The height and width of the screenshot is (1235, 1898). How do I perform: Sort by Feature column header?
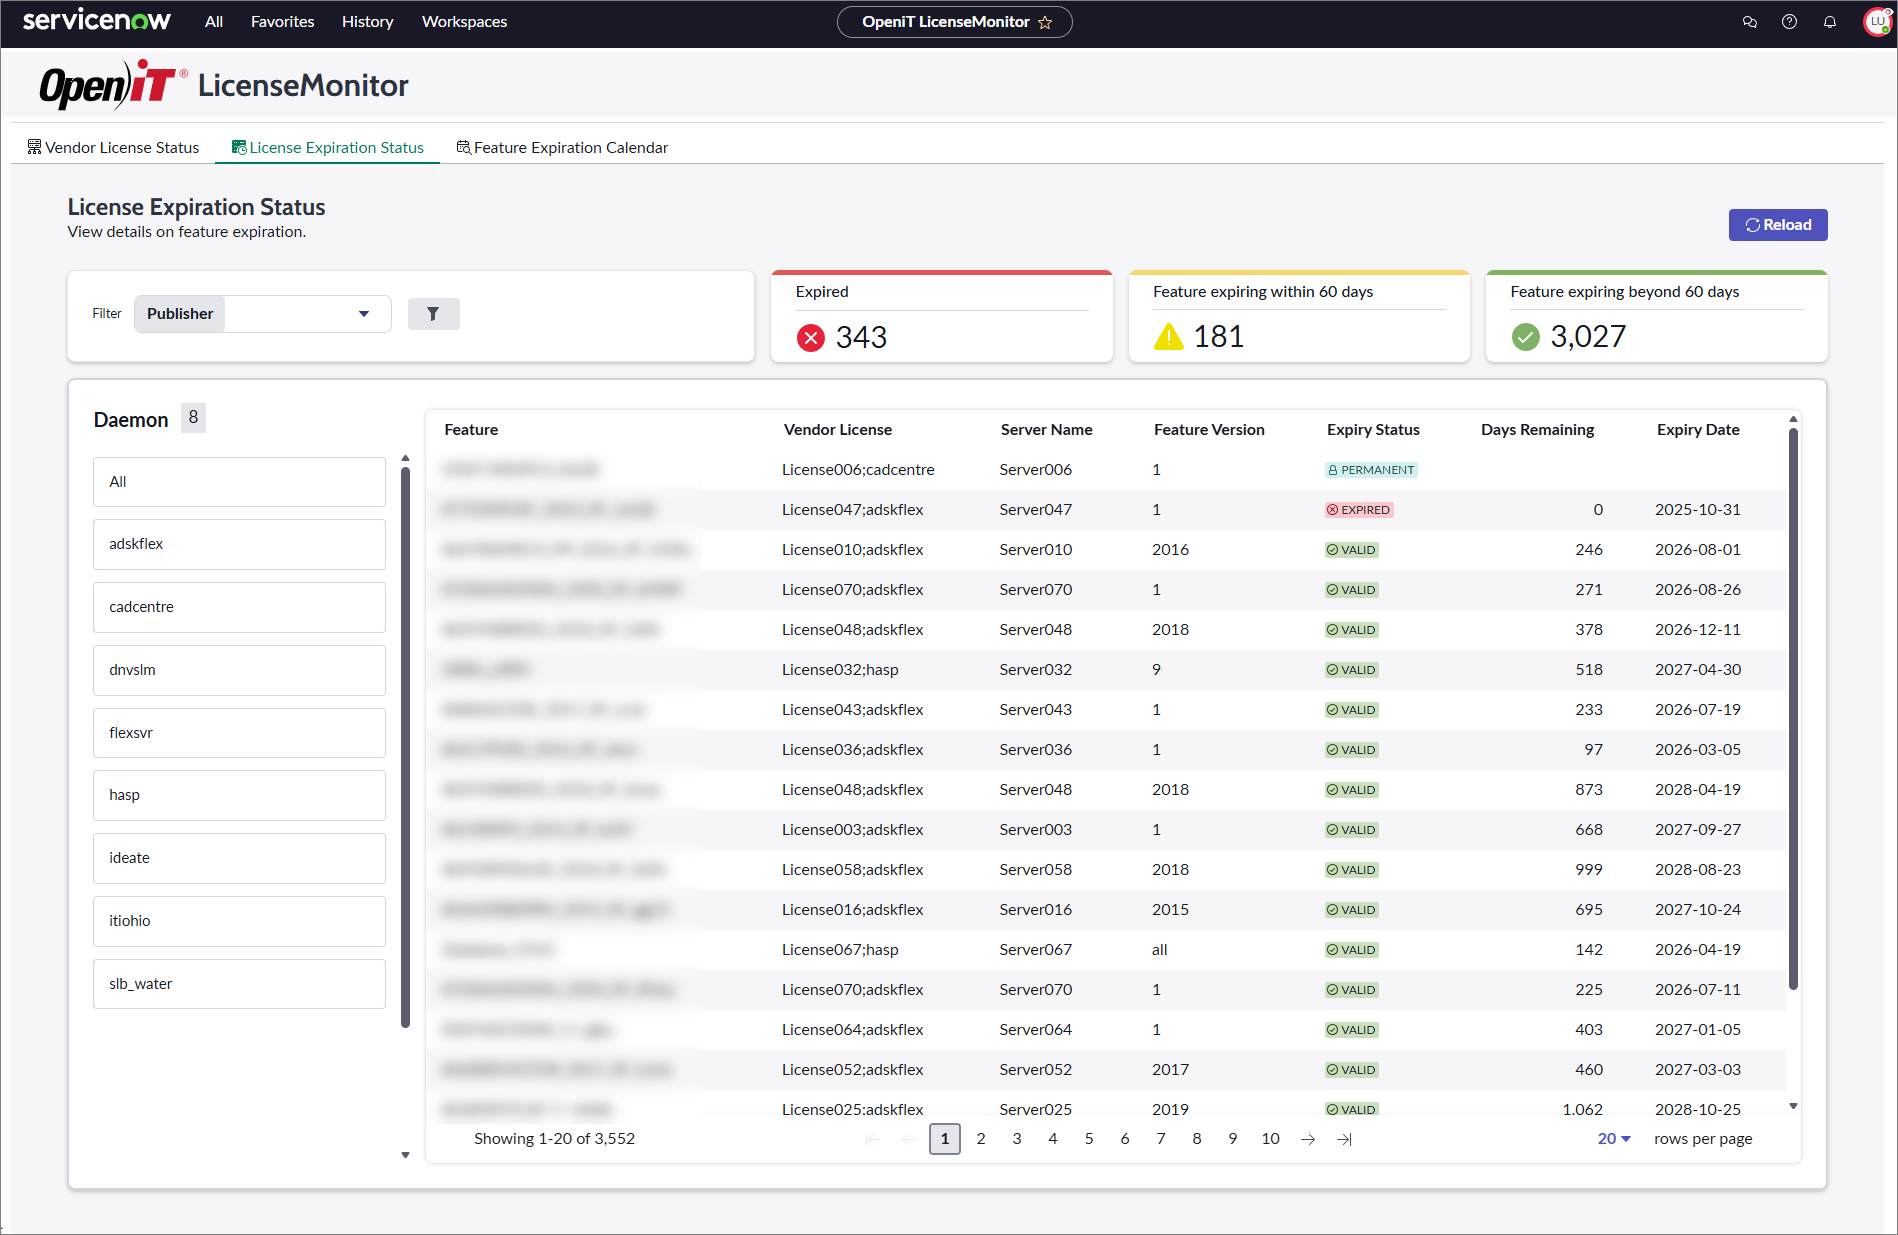(471, 430)
